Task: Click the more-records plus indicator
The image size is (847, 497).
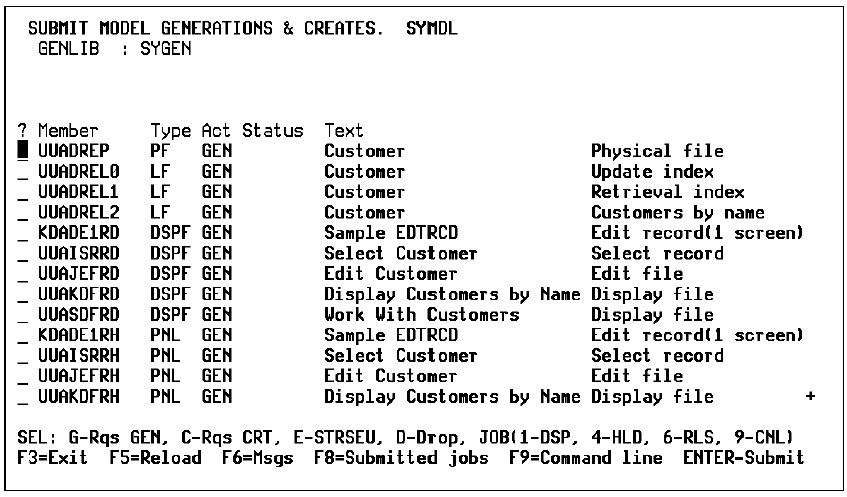Action: pos(809,397)
